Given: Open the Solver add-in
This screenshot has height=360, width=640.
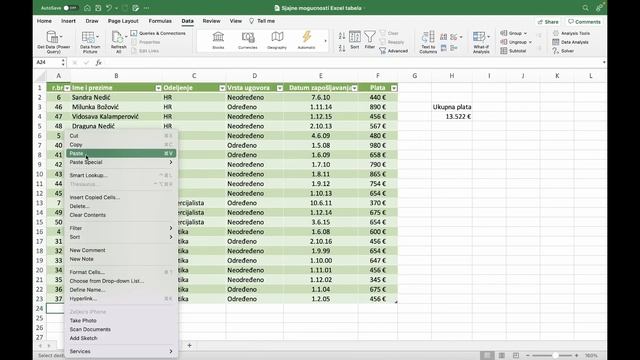Looking at the screenshot, I should tap(563, 51).
